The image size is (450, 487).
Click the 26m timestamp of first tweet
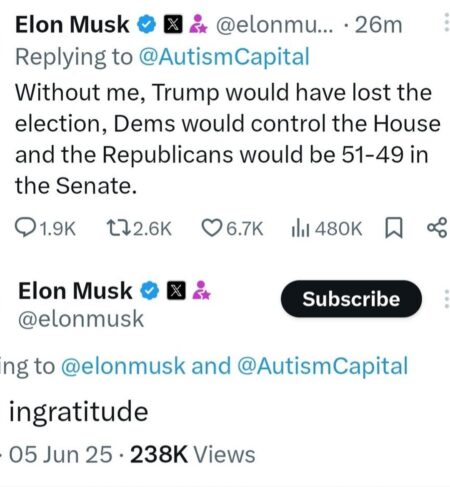coord(379,25)
